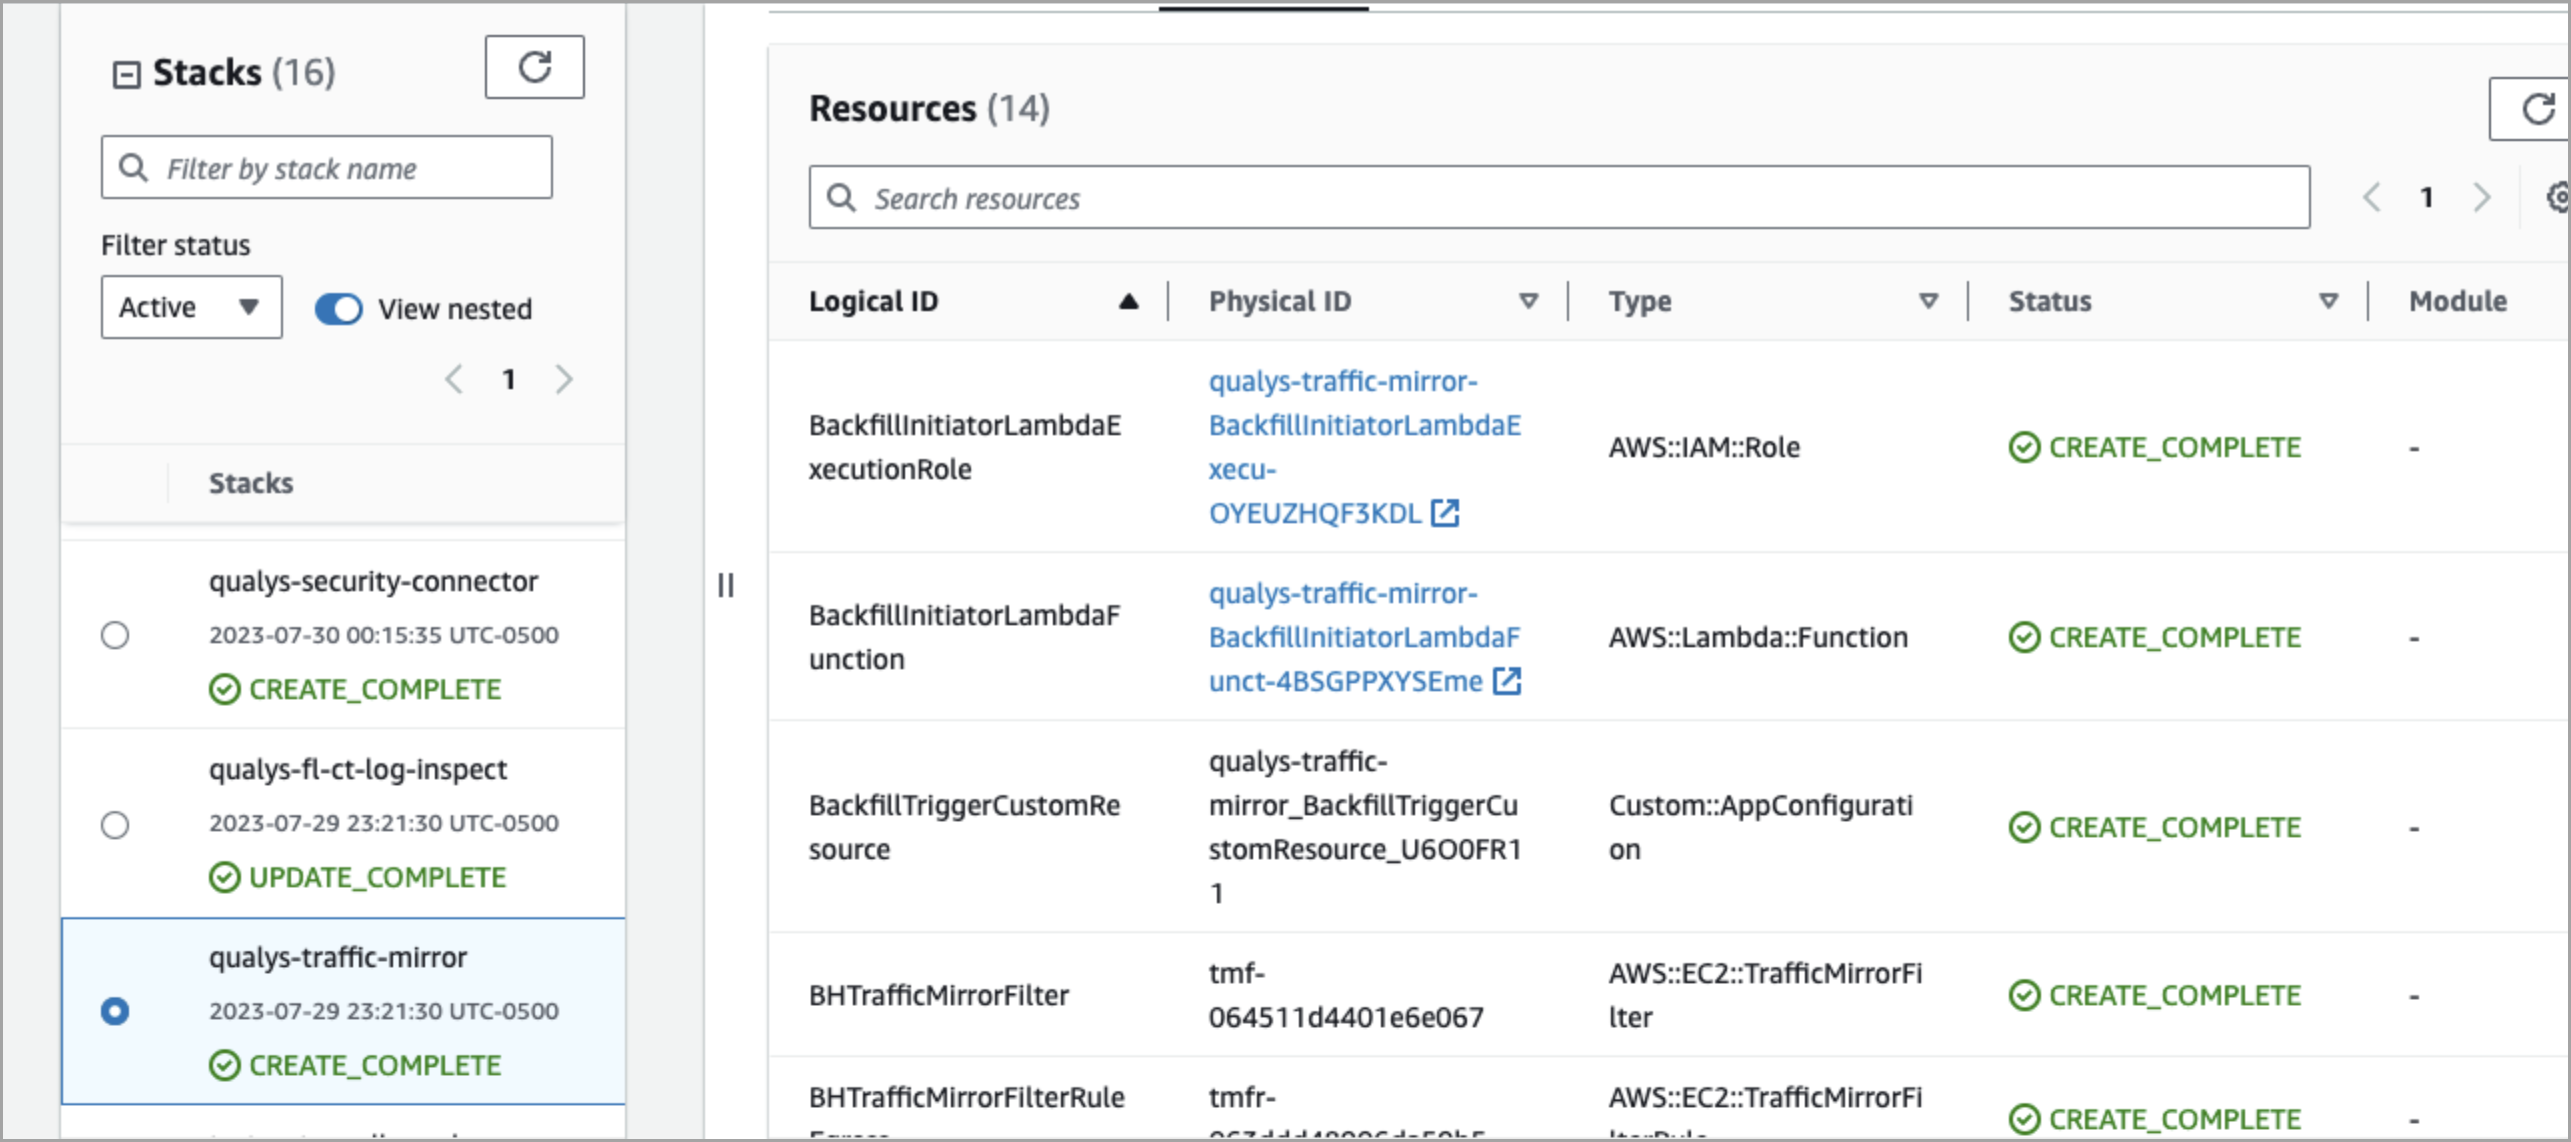Open BackfillInitiatorLambdaExecutionRole physical ID link
Screen dimensions: 2571x1142
tap(1364, 447)
